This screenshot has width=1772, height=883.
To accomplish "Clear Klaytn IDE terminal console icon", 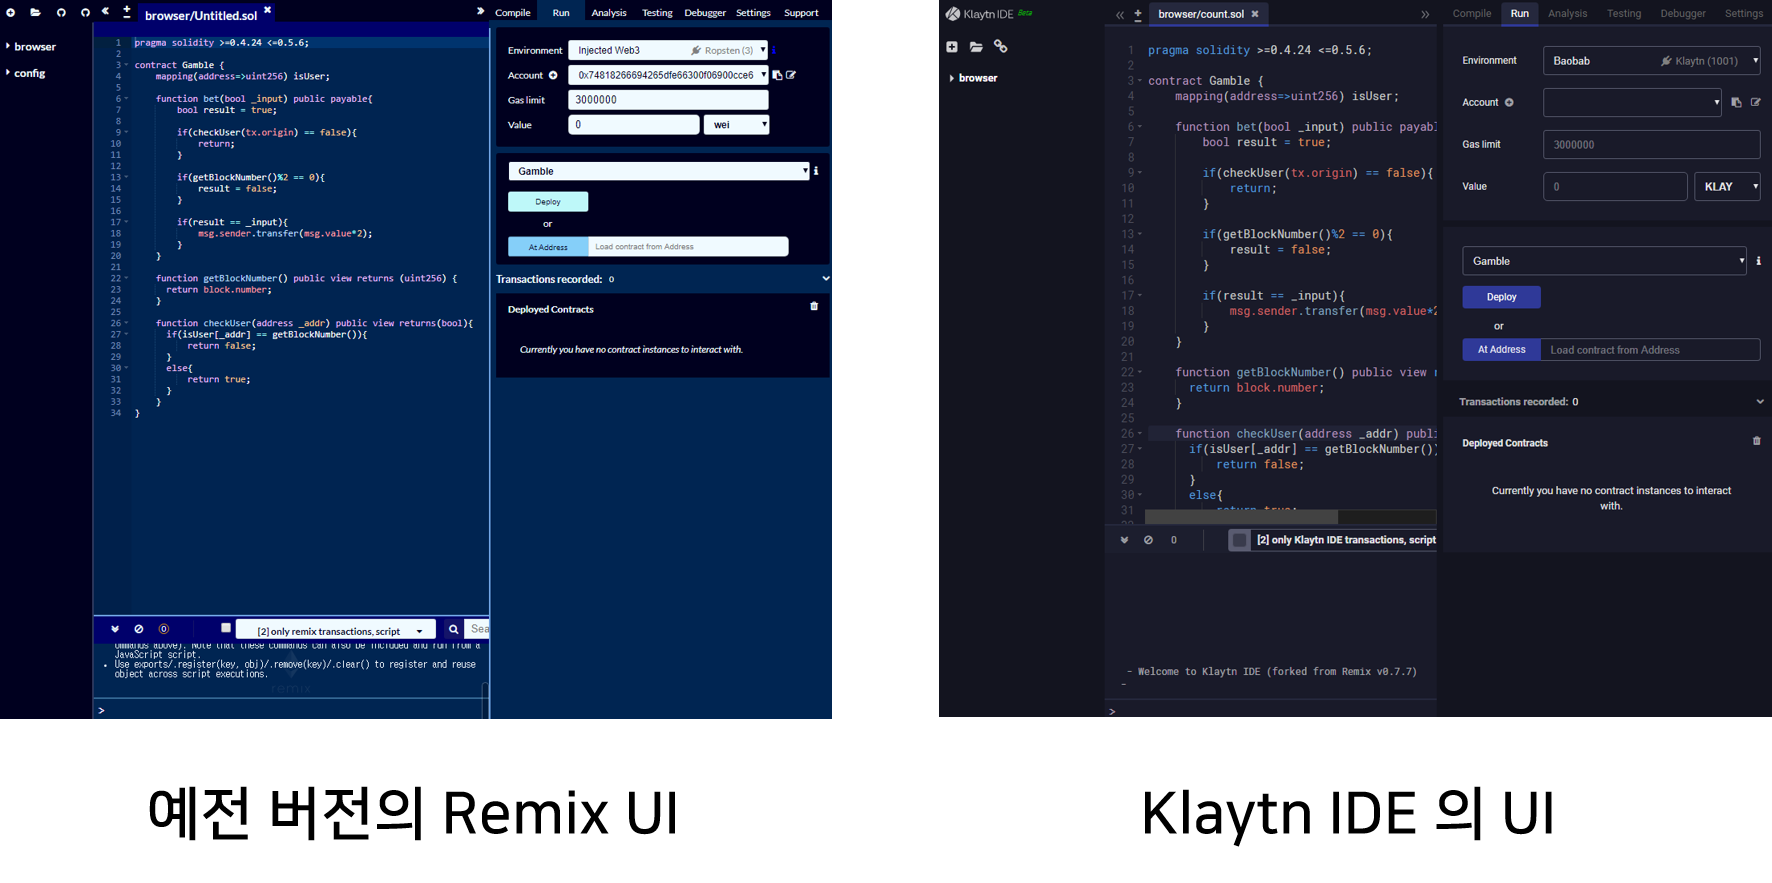I will point(1148,540).
